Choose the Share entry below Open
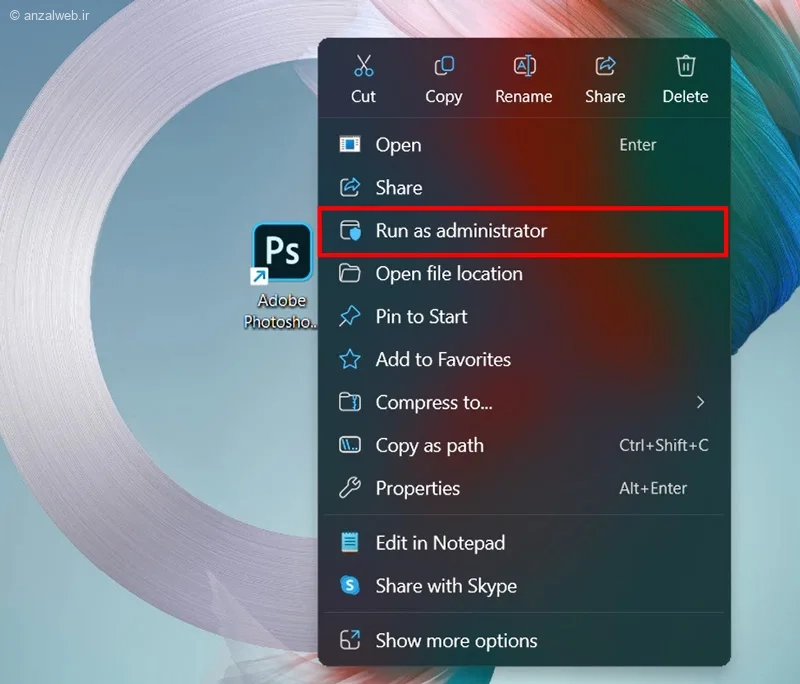This screenshot has width=800, height=684. point(524,188)
